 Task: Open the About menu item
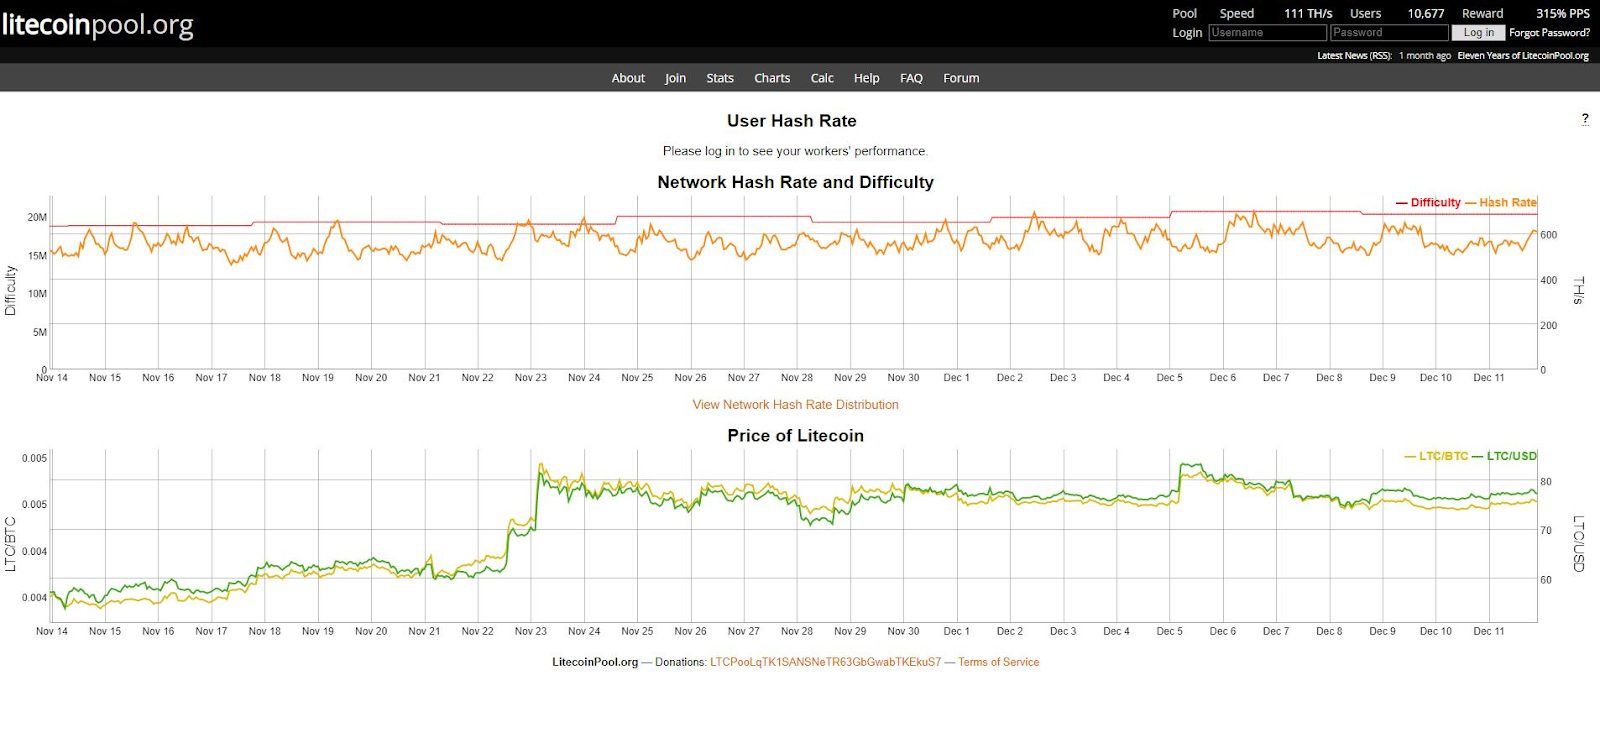click(628, 78)
